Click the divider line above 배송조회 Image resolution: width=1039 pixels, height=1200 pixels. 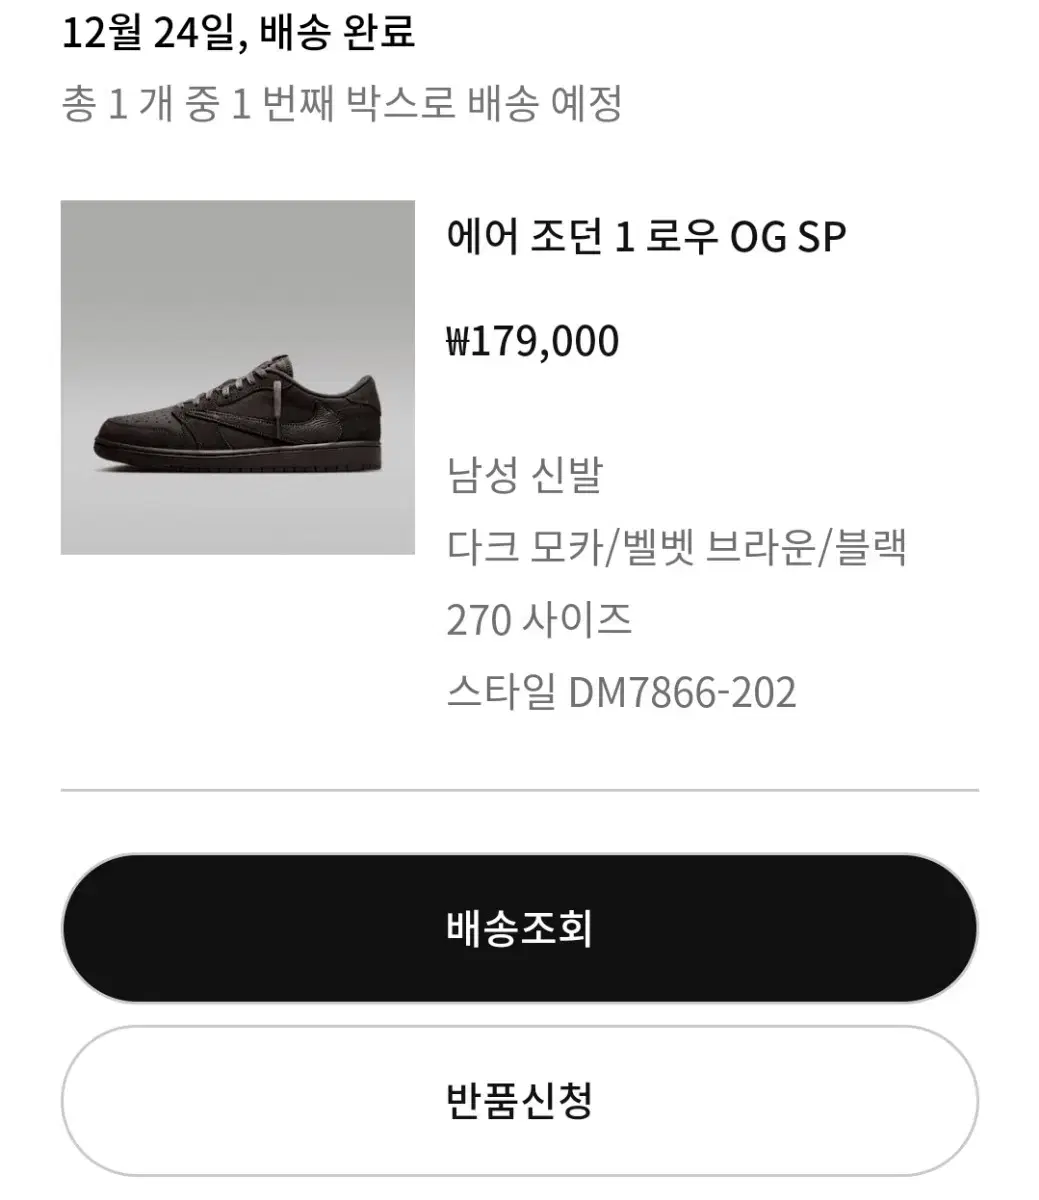coord(519,790)
